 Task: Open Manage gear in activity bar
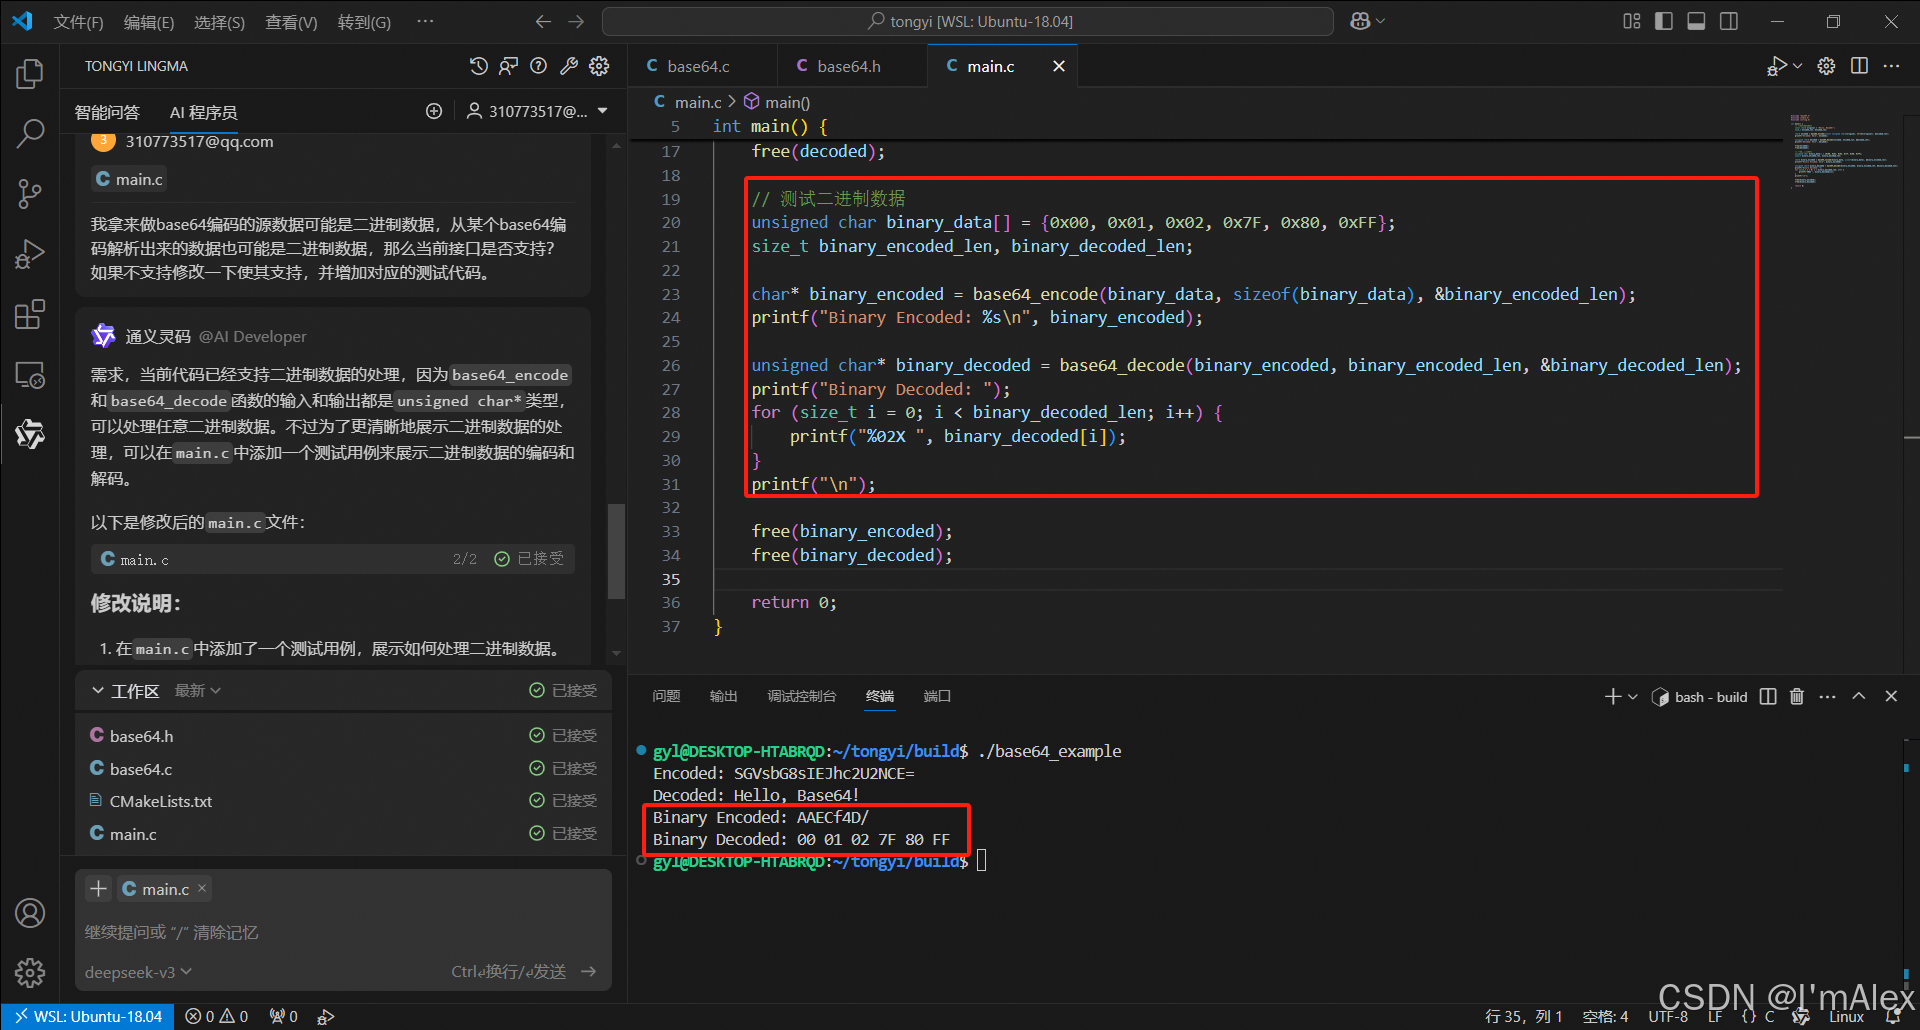30,972
